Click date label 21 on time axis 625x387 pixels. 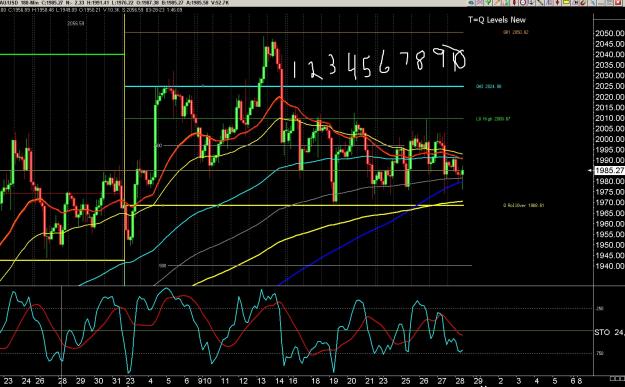click(x=370, y=381)
